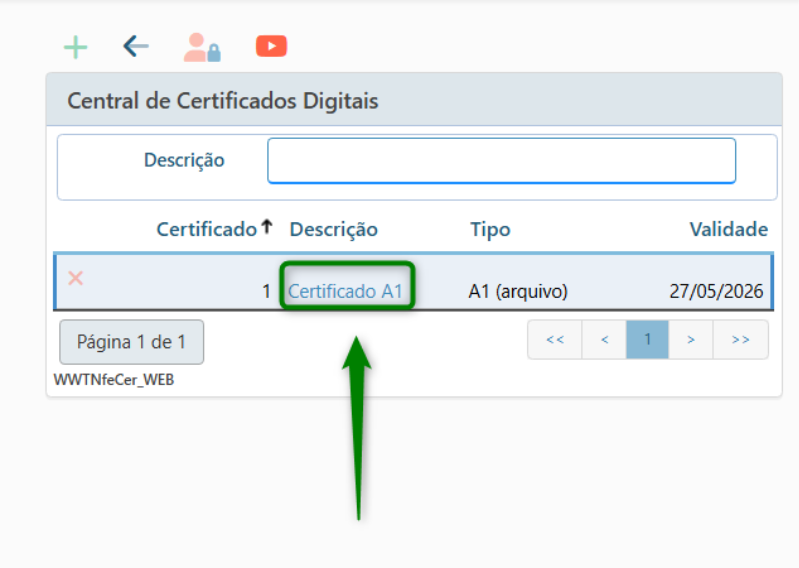Click the green plus icon to add certificate
The height and width of the screenshot is (568, 799).
75,47
